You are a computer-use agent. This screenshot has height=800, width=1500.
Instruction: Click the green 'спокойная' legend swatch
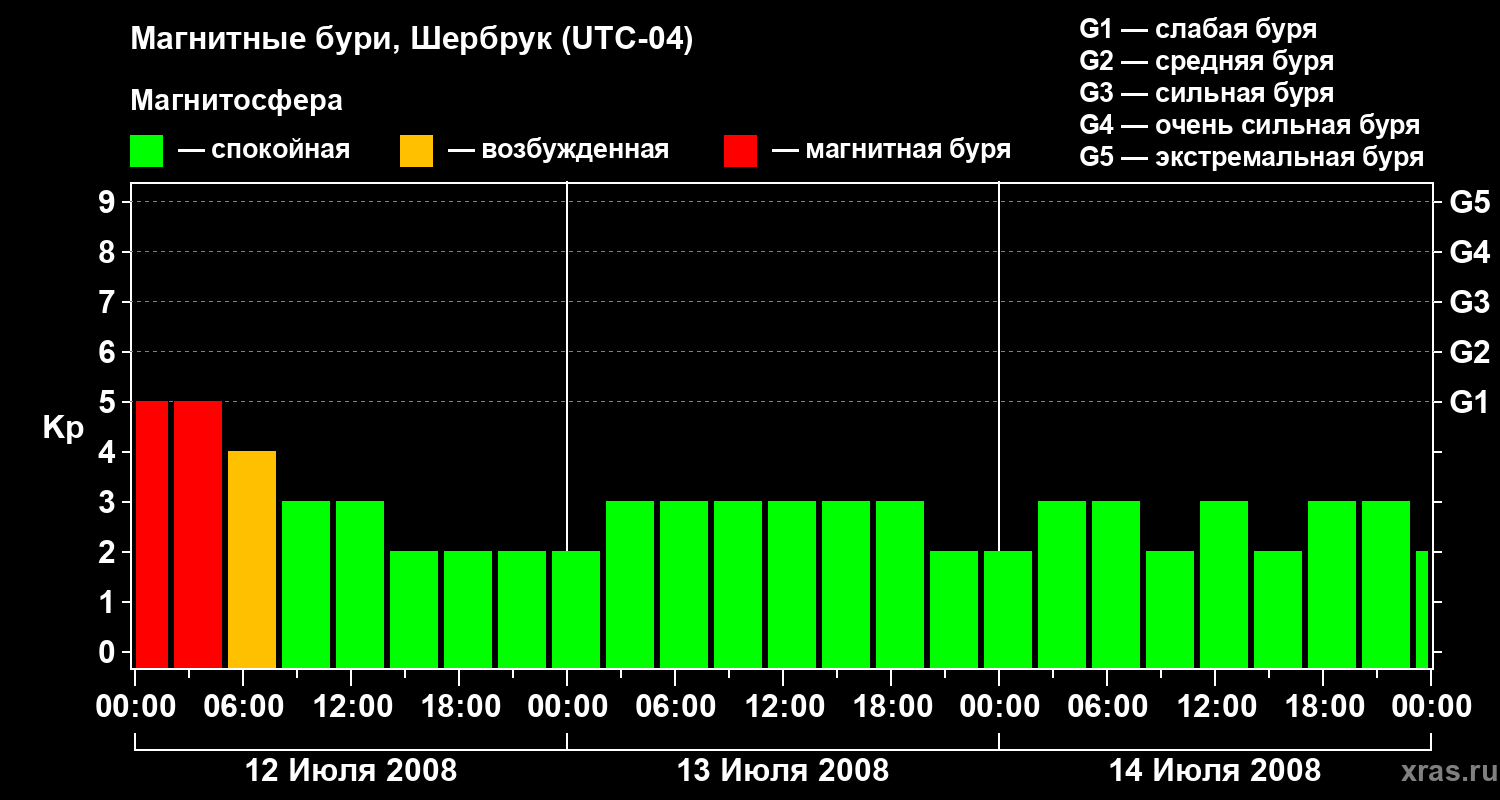(147, 151)
